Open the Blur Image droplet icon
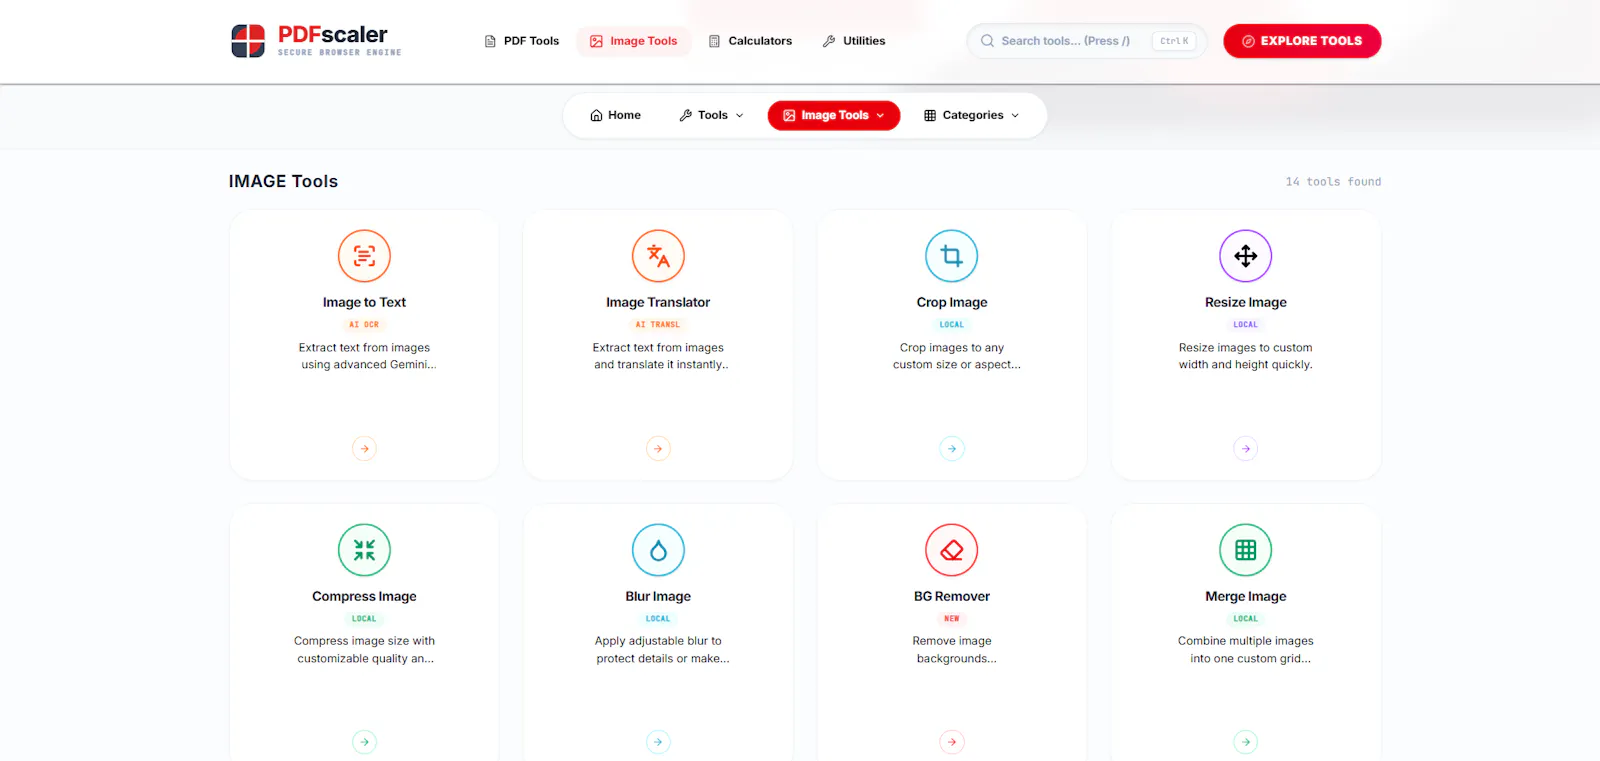1600x761 pixels. click(658, 550)
